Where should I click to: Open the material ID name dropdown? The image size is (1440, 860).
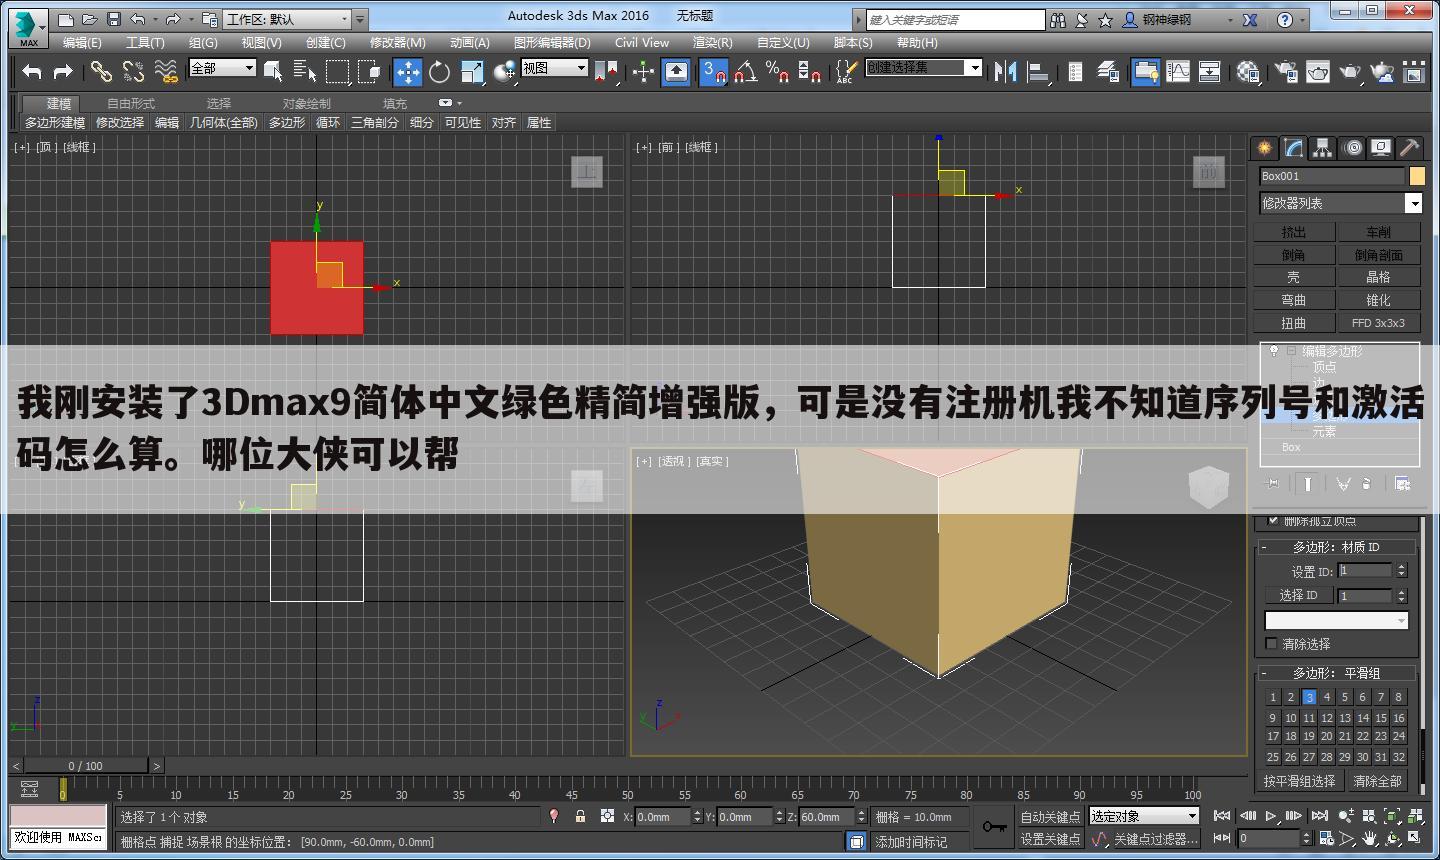pos(1336,621)
